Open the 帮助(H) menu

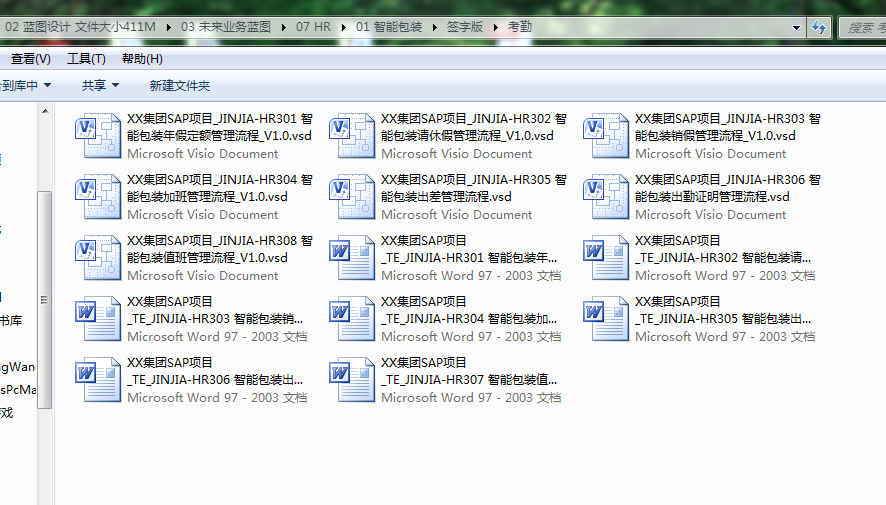(x=142, y=59)
